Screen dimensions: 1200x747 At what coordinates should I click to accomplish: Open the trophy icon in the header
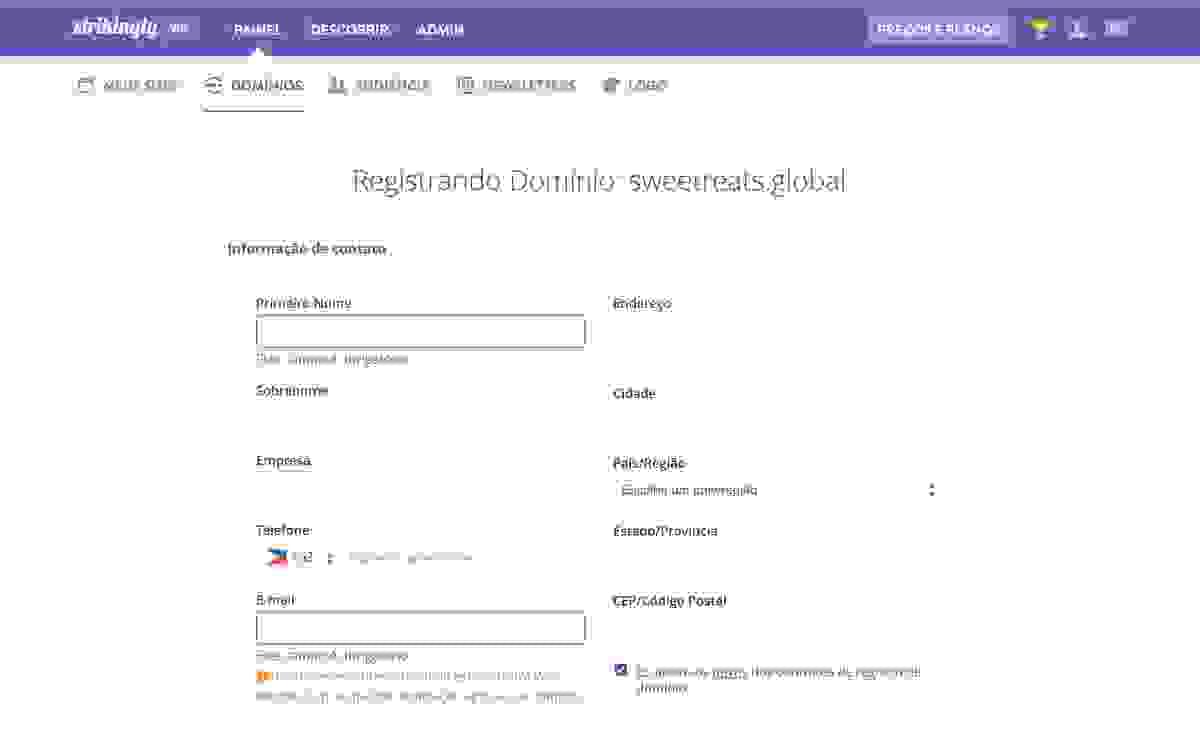coord(1040,29)
